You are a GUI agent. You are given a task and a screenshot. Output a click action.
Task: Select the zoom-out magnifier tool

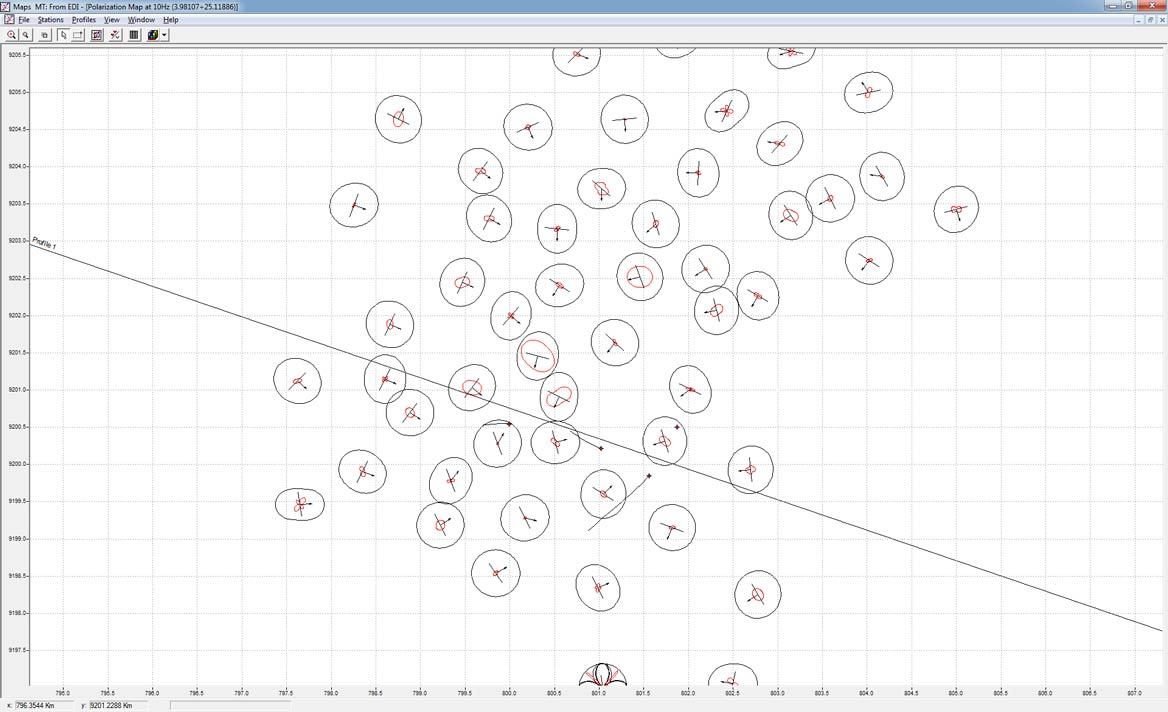26,35
